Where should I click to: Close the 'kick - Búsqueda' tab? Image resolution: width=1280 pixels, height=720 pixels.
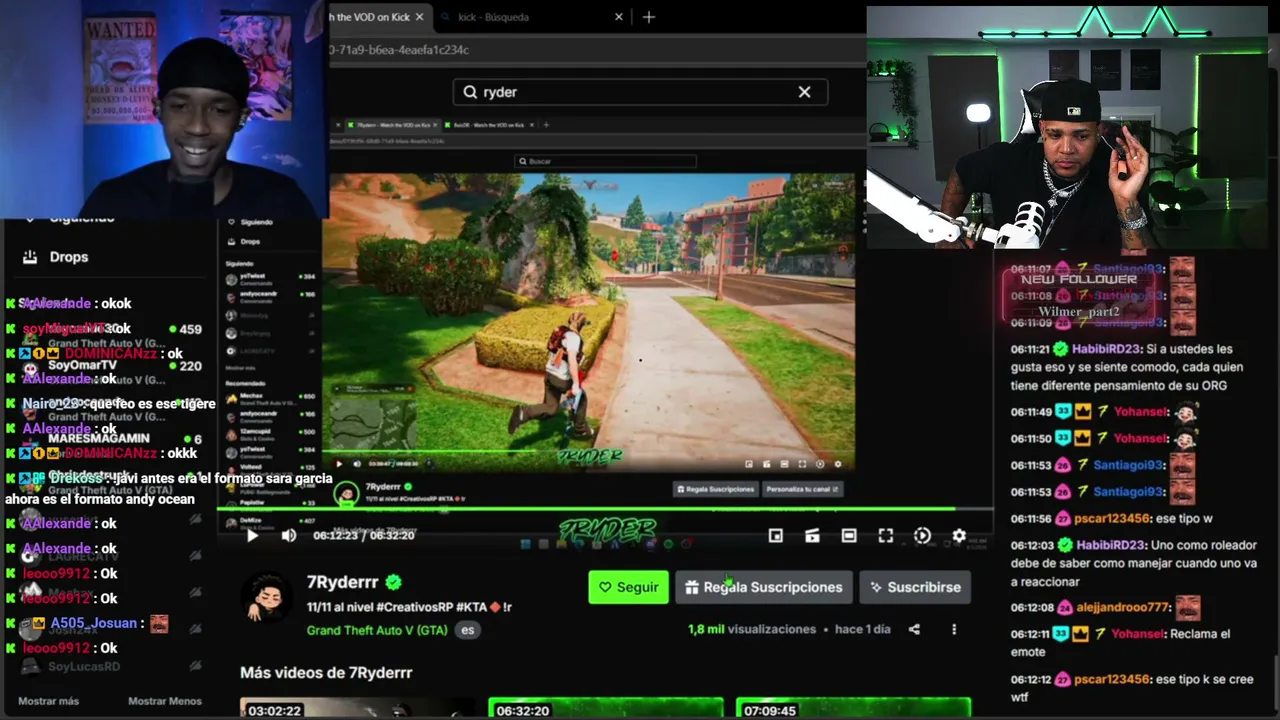619,17
